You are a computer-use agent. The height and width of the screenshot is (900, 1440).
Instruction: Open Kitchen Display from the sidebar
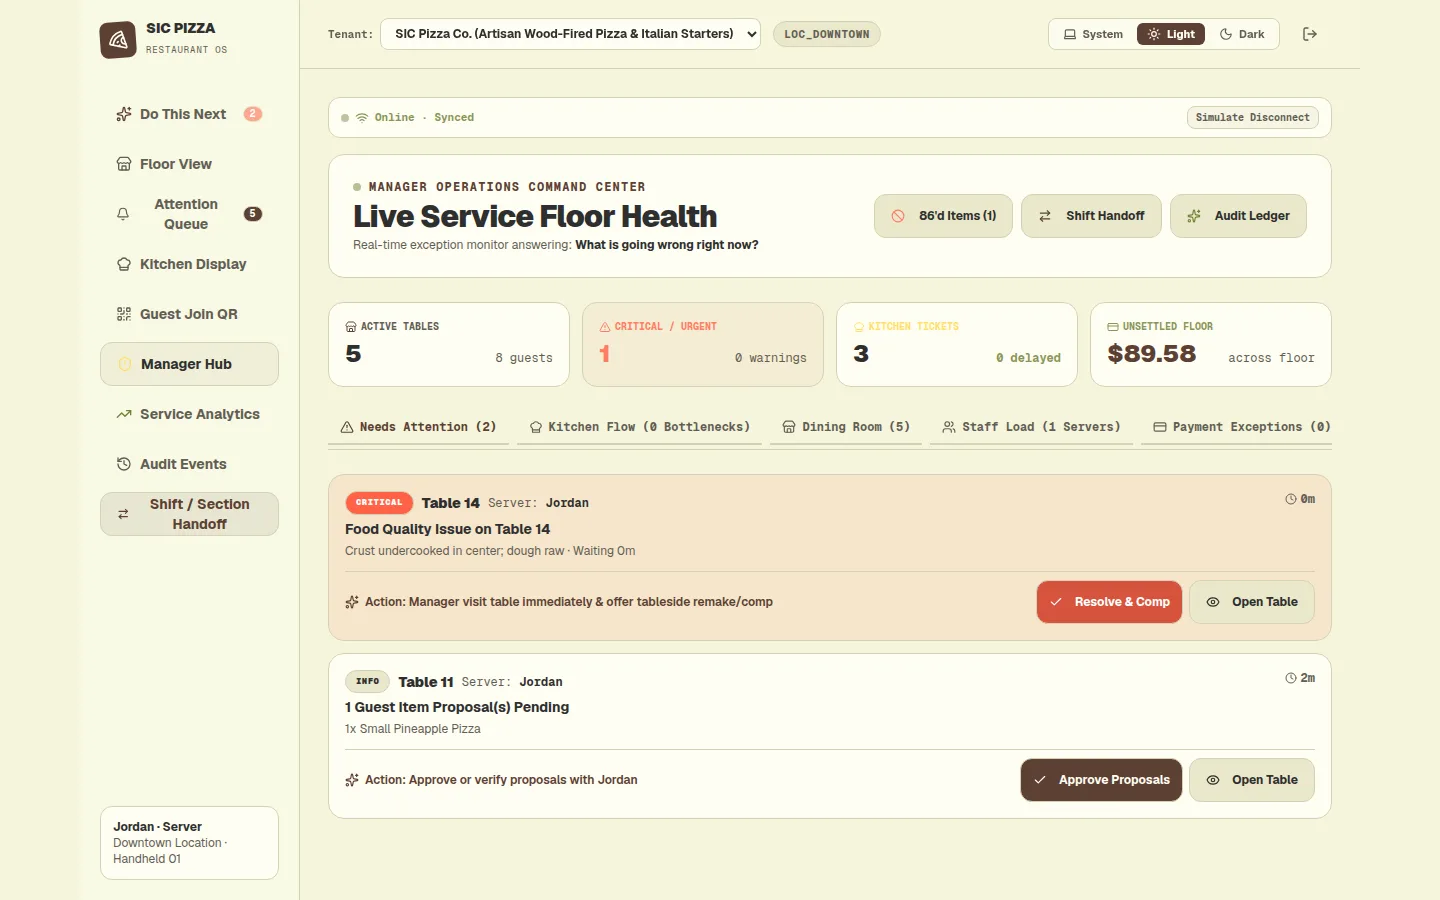point(189,264)
